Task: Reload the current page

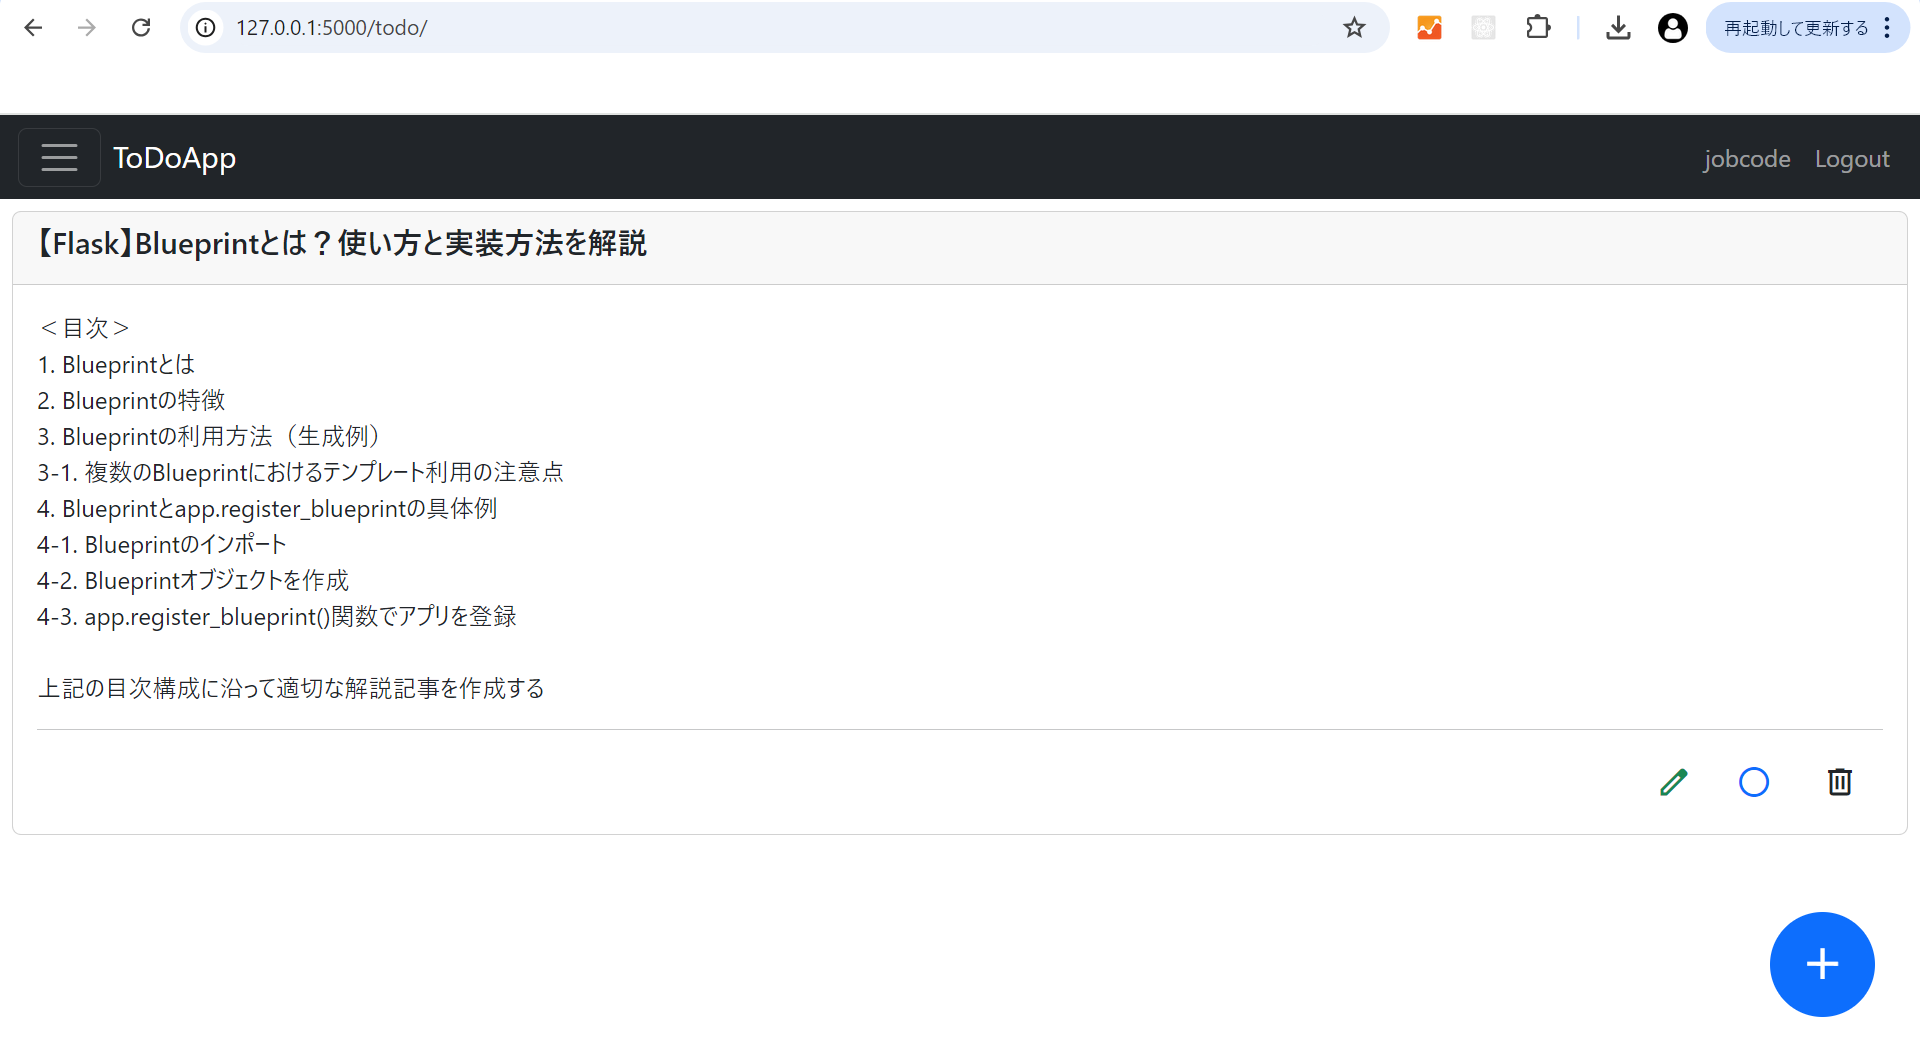Action: tap(141, 27)
